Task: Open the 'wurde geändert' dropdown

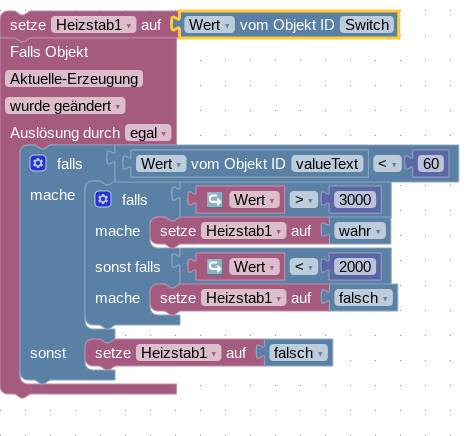Action: (x=65, y=106)
